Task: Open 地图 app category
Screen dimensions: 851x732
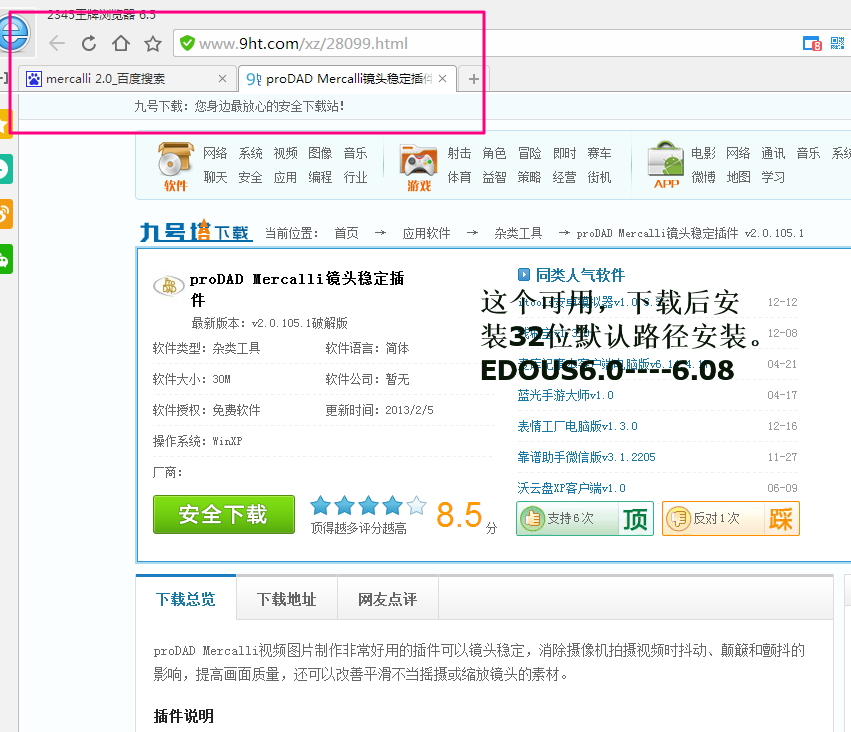Action: (x=738, y=177)
